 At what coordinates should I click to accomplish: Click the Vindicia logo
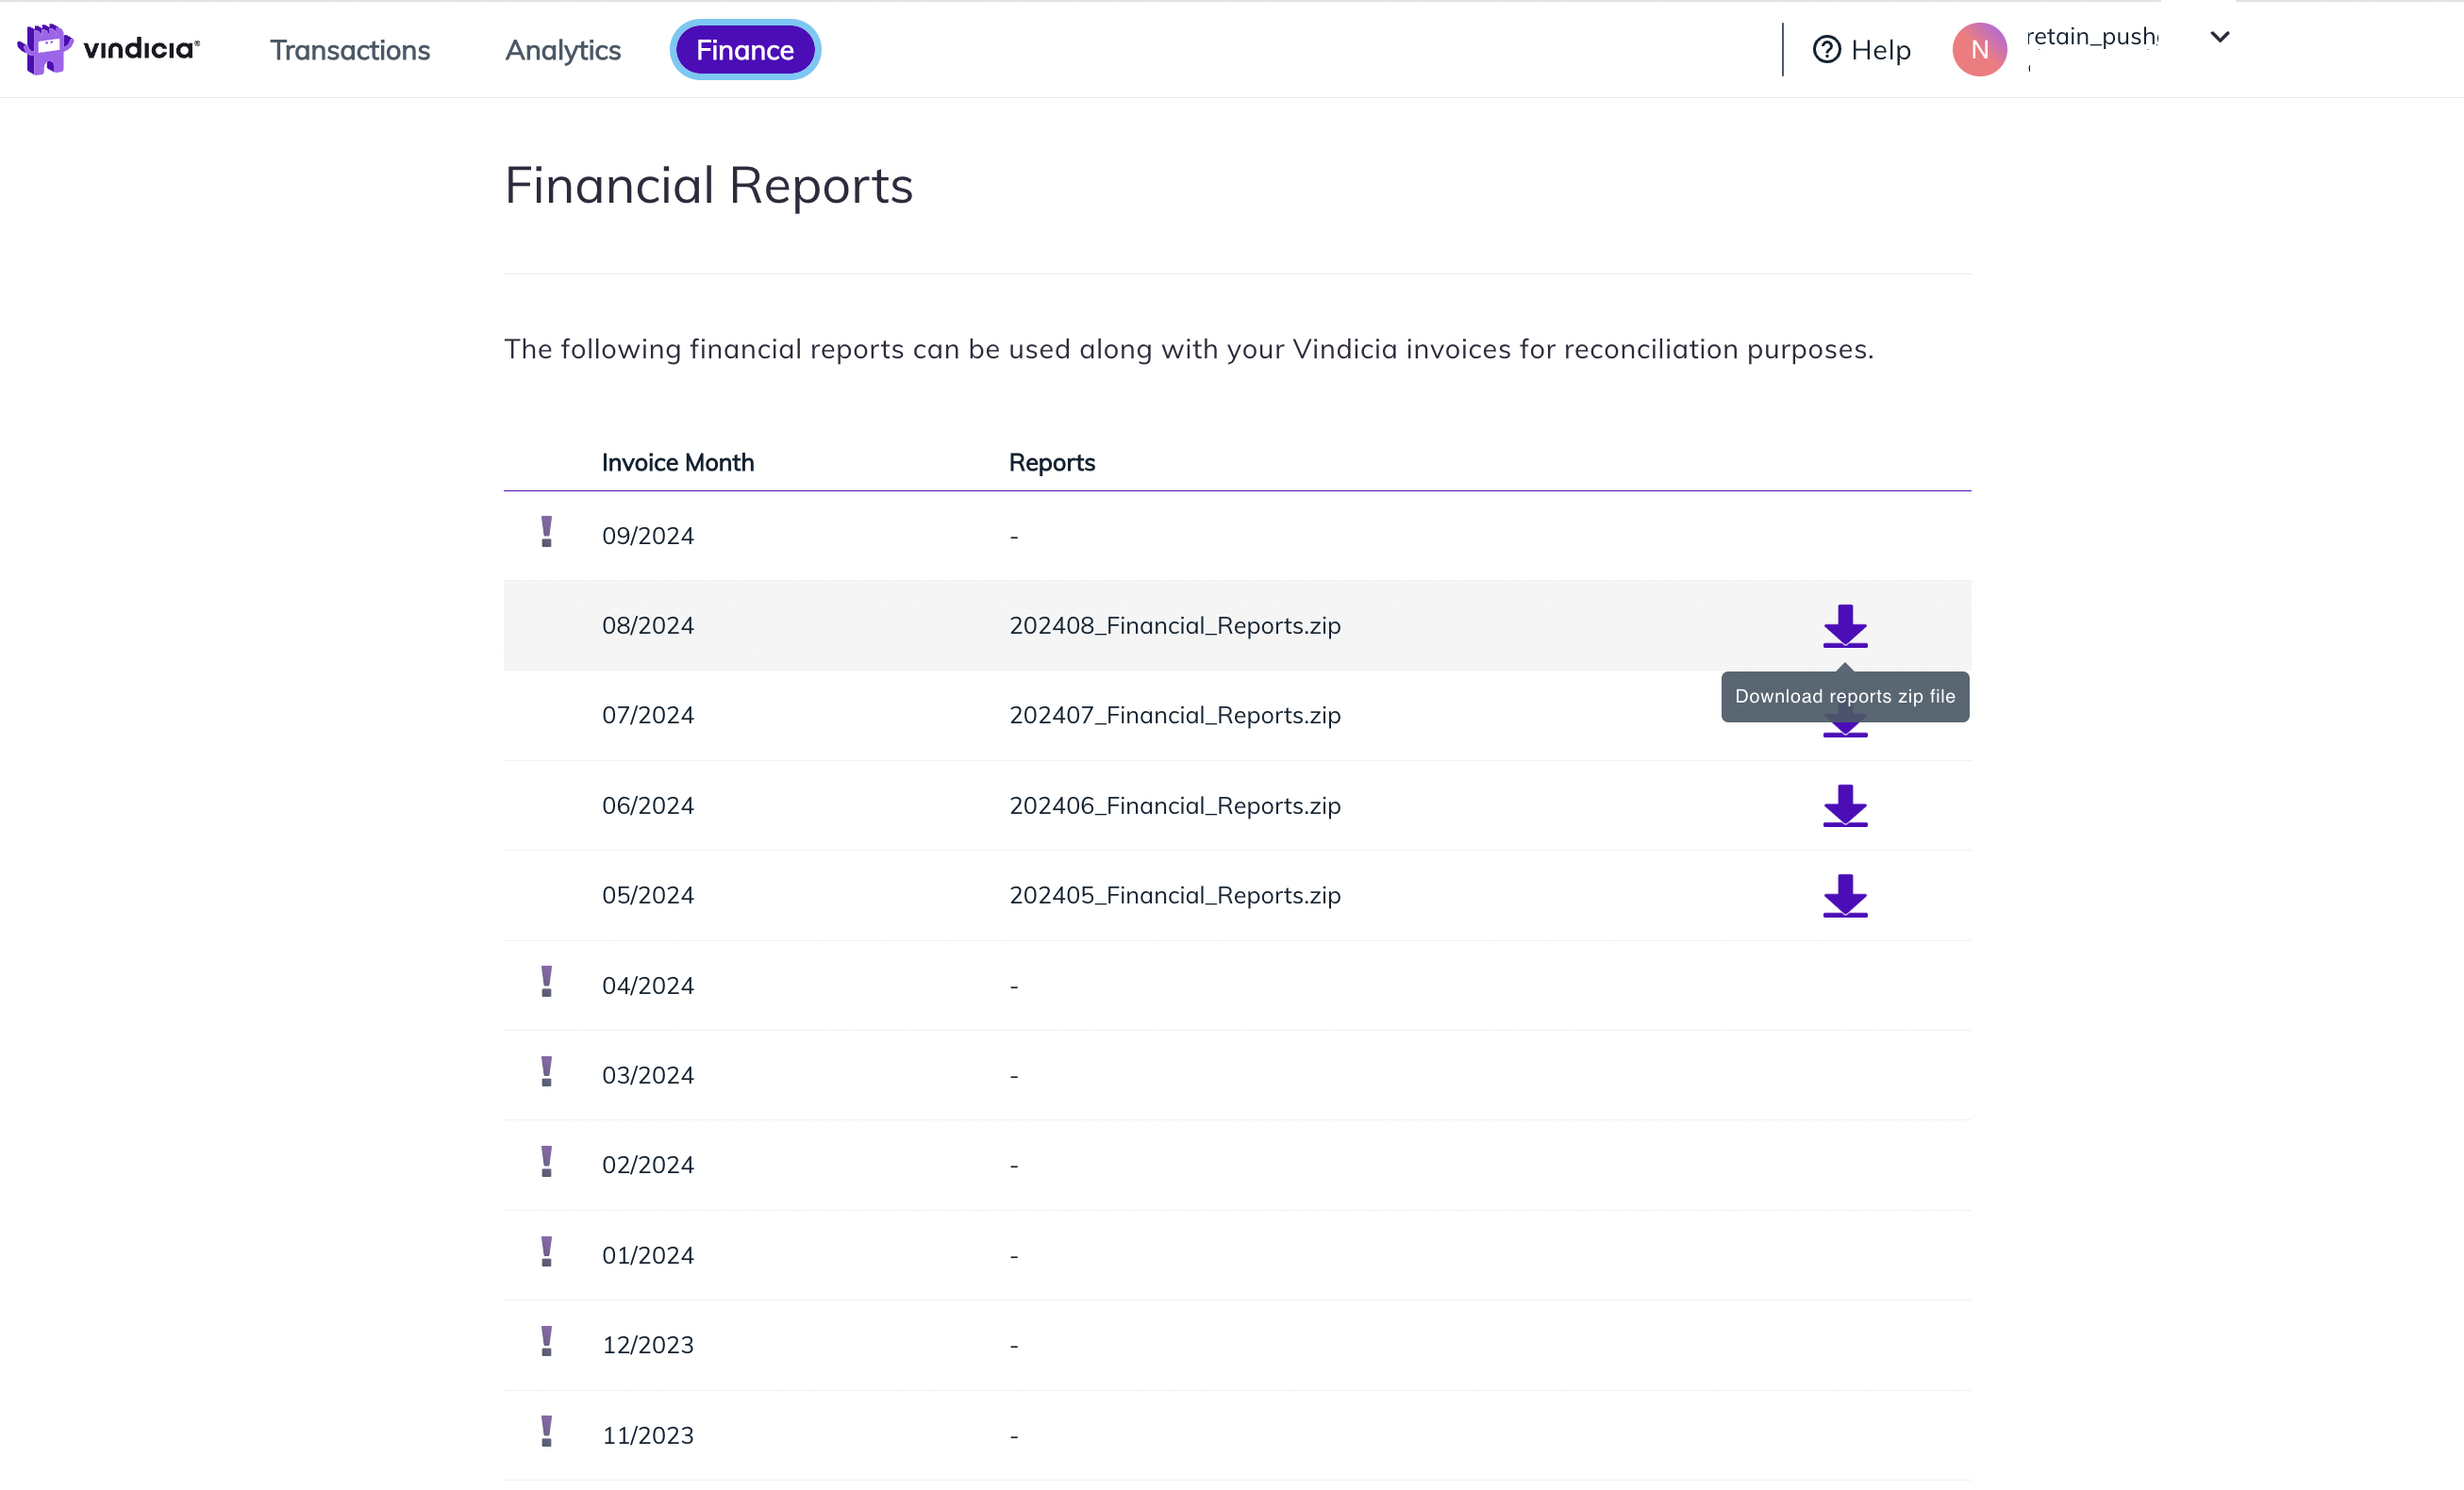(109, 49)
